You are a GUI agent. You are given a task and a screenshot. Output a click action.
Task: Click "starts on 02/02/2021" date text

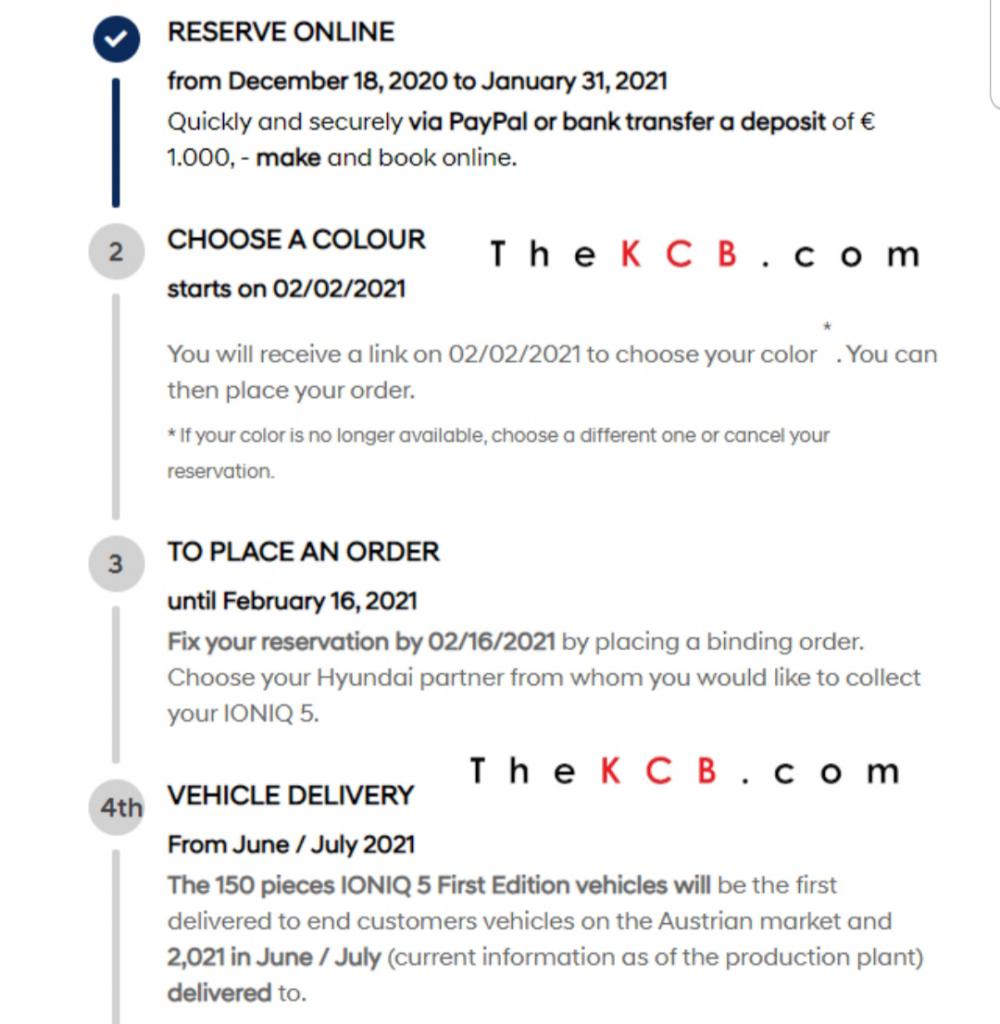click(x=287, y=289)
